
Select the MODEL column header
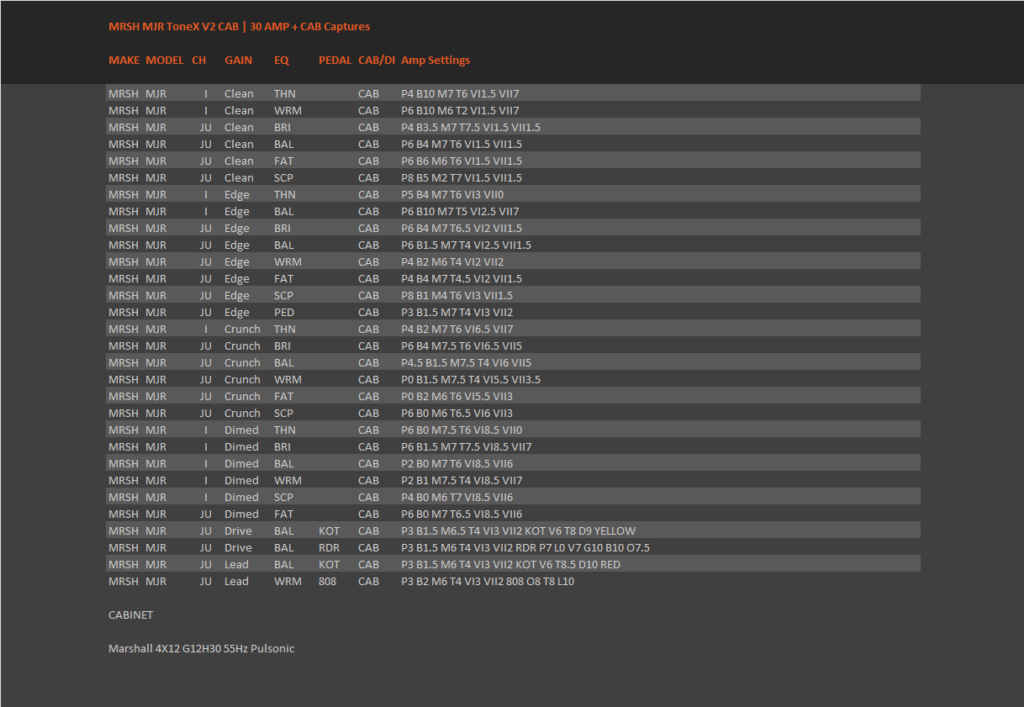165,60
